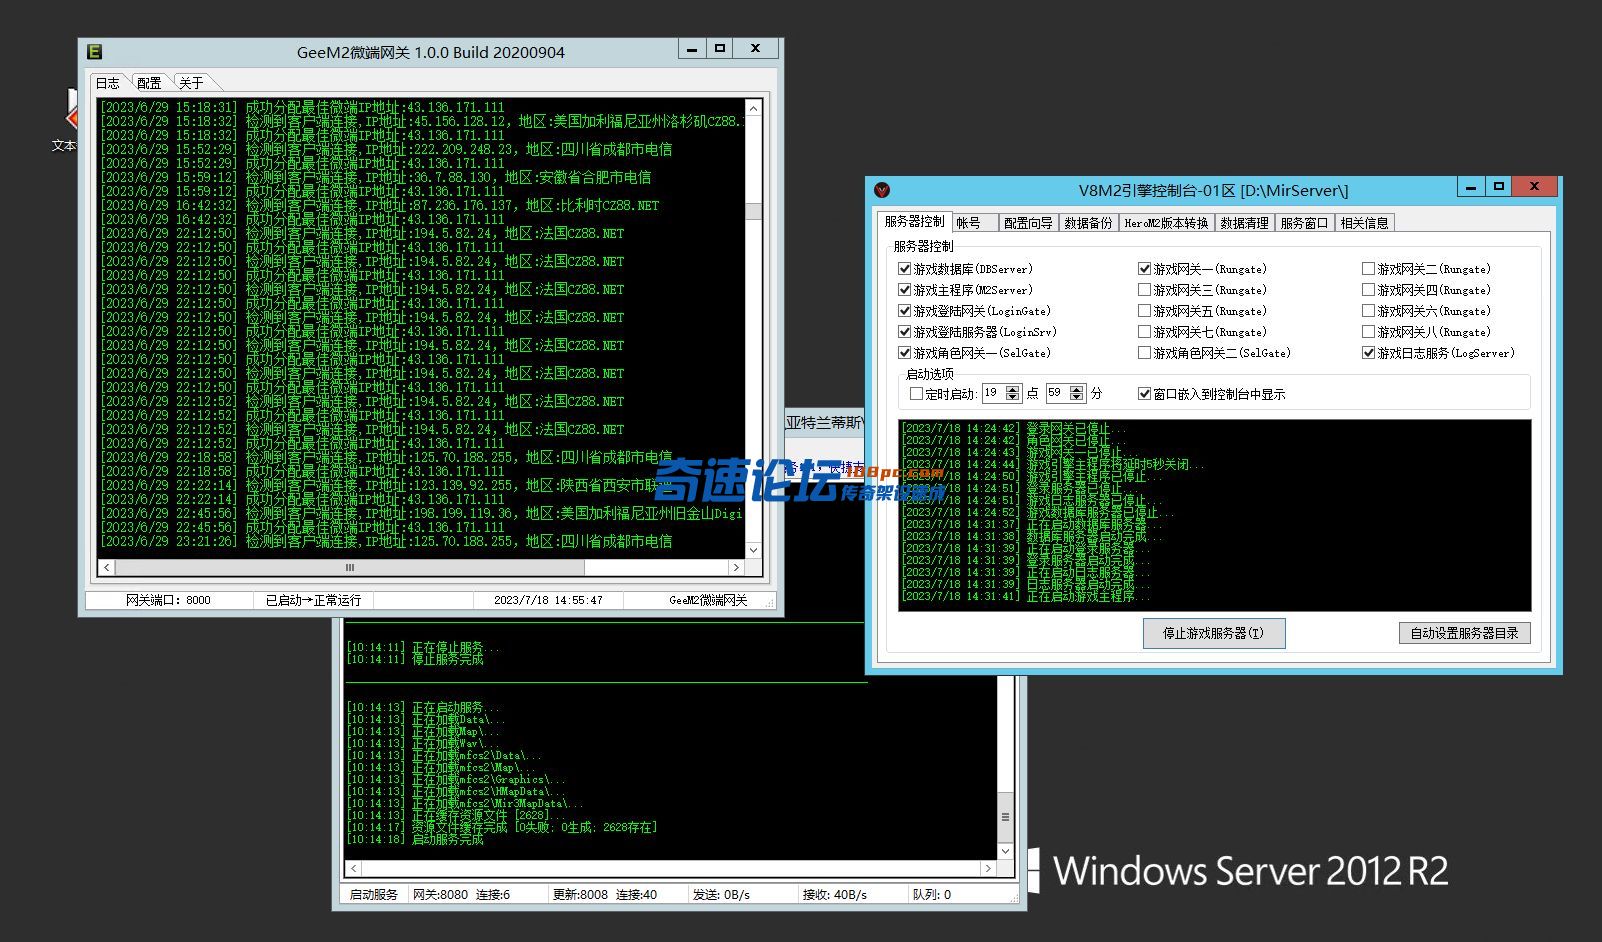Toggle 窗口嵌入到控制台中显示 checkbox
1602x942 pixels.
click(x=1144, y=394)
